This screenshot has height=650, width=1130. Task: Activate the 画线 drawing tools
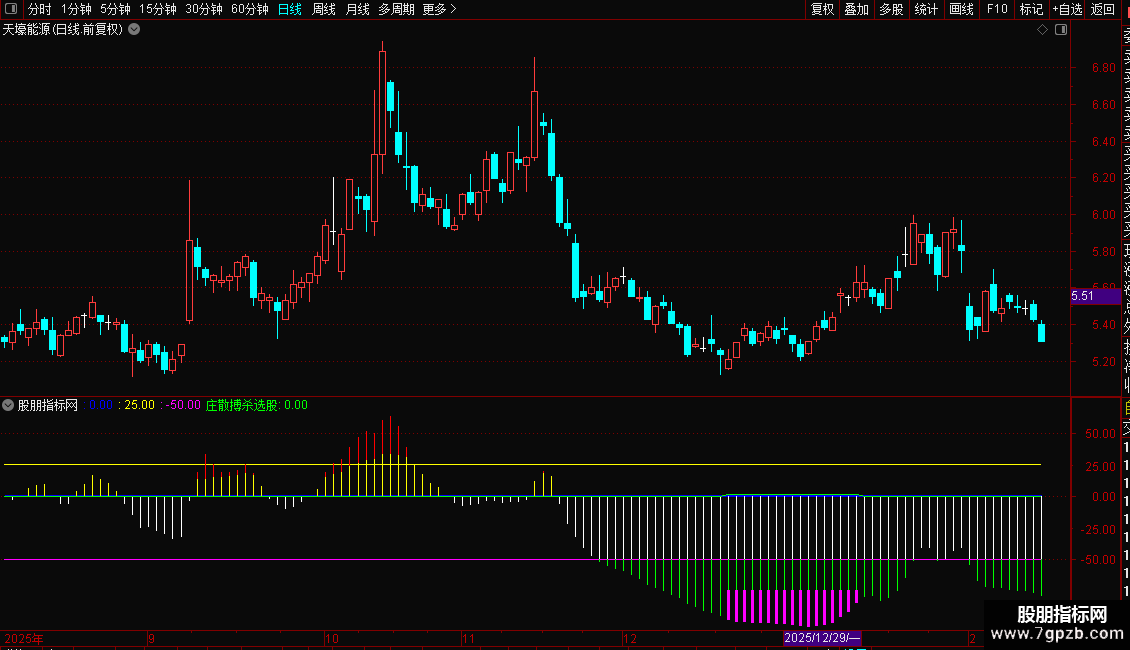(961, 9)
